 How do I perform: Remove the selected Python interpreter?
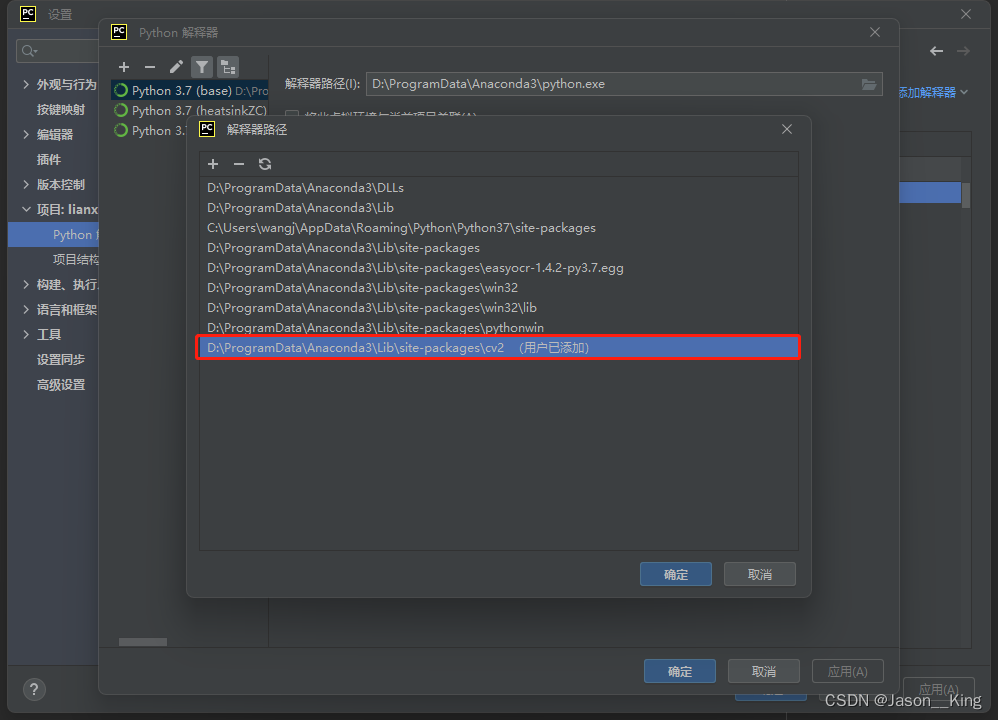[150, 67]
